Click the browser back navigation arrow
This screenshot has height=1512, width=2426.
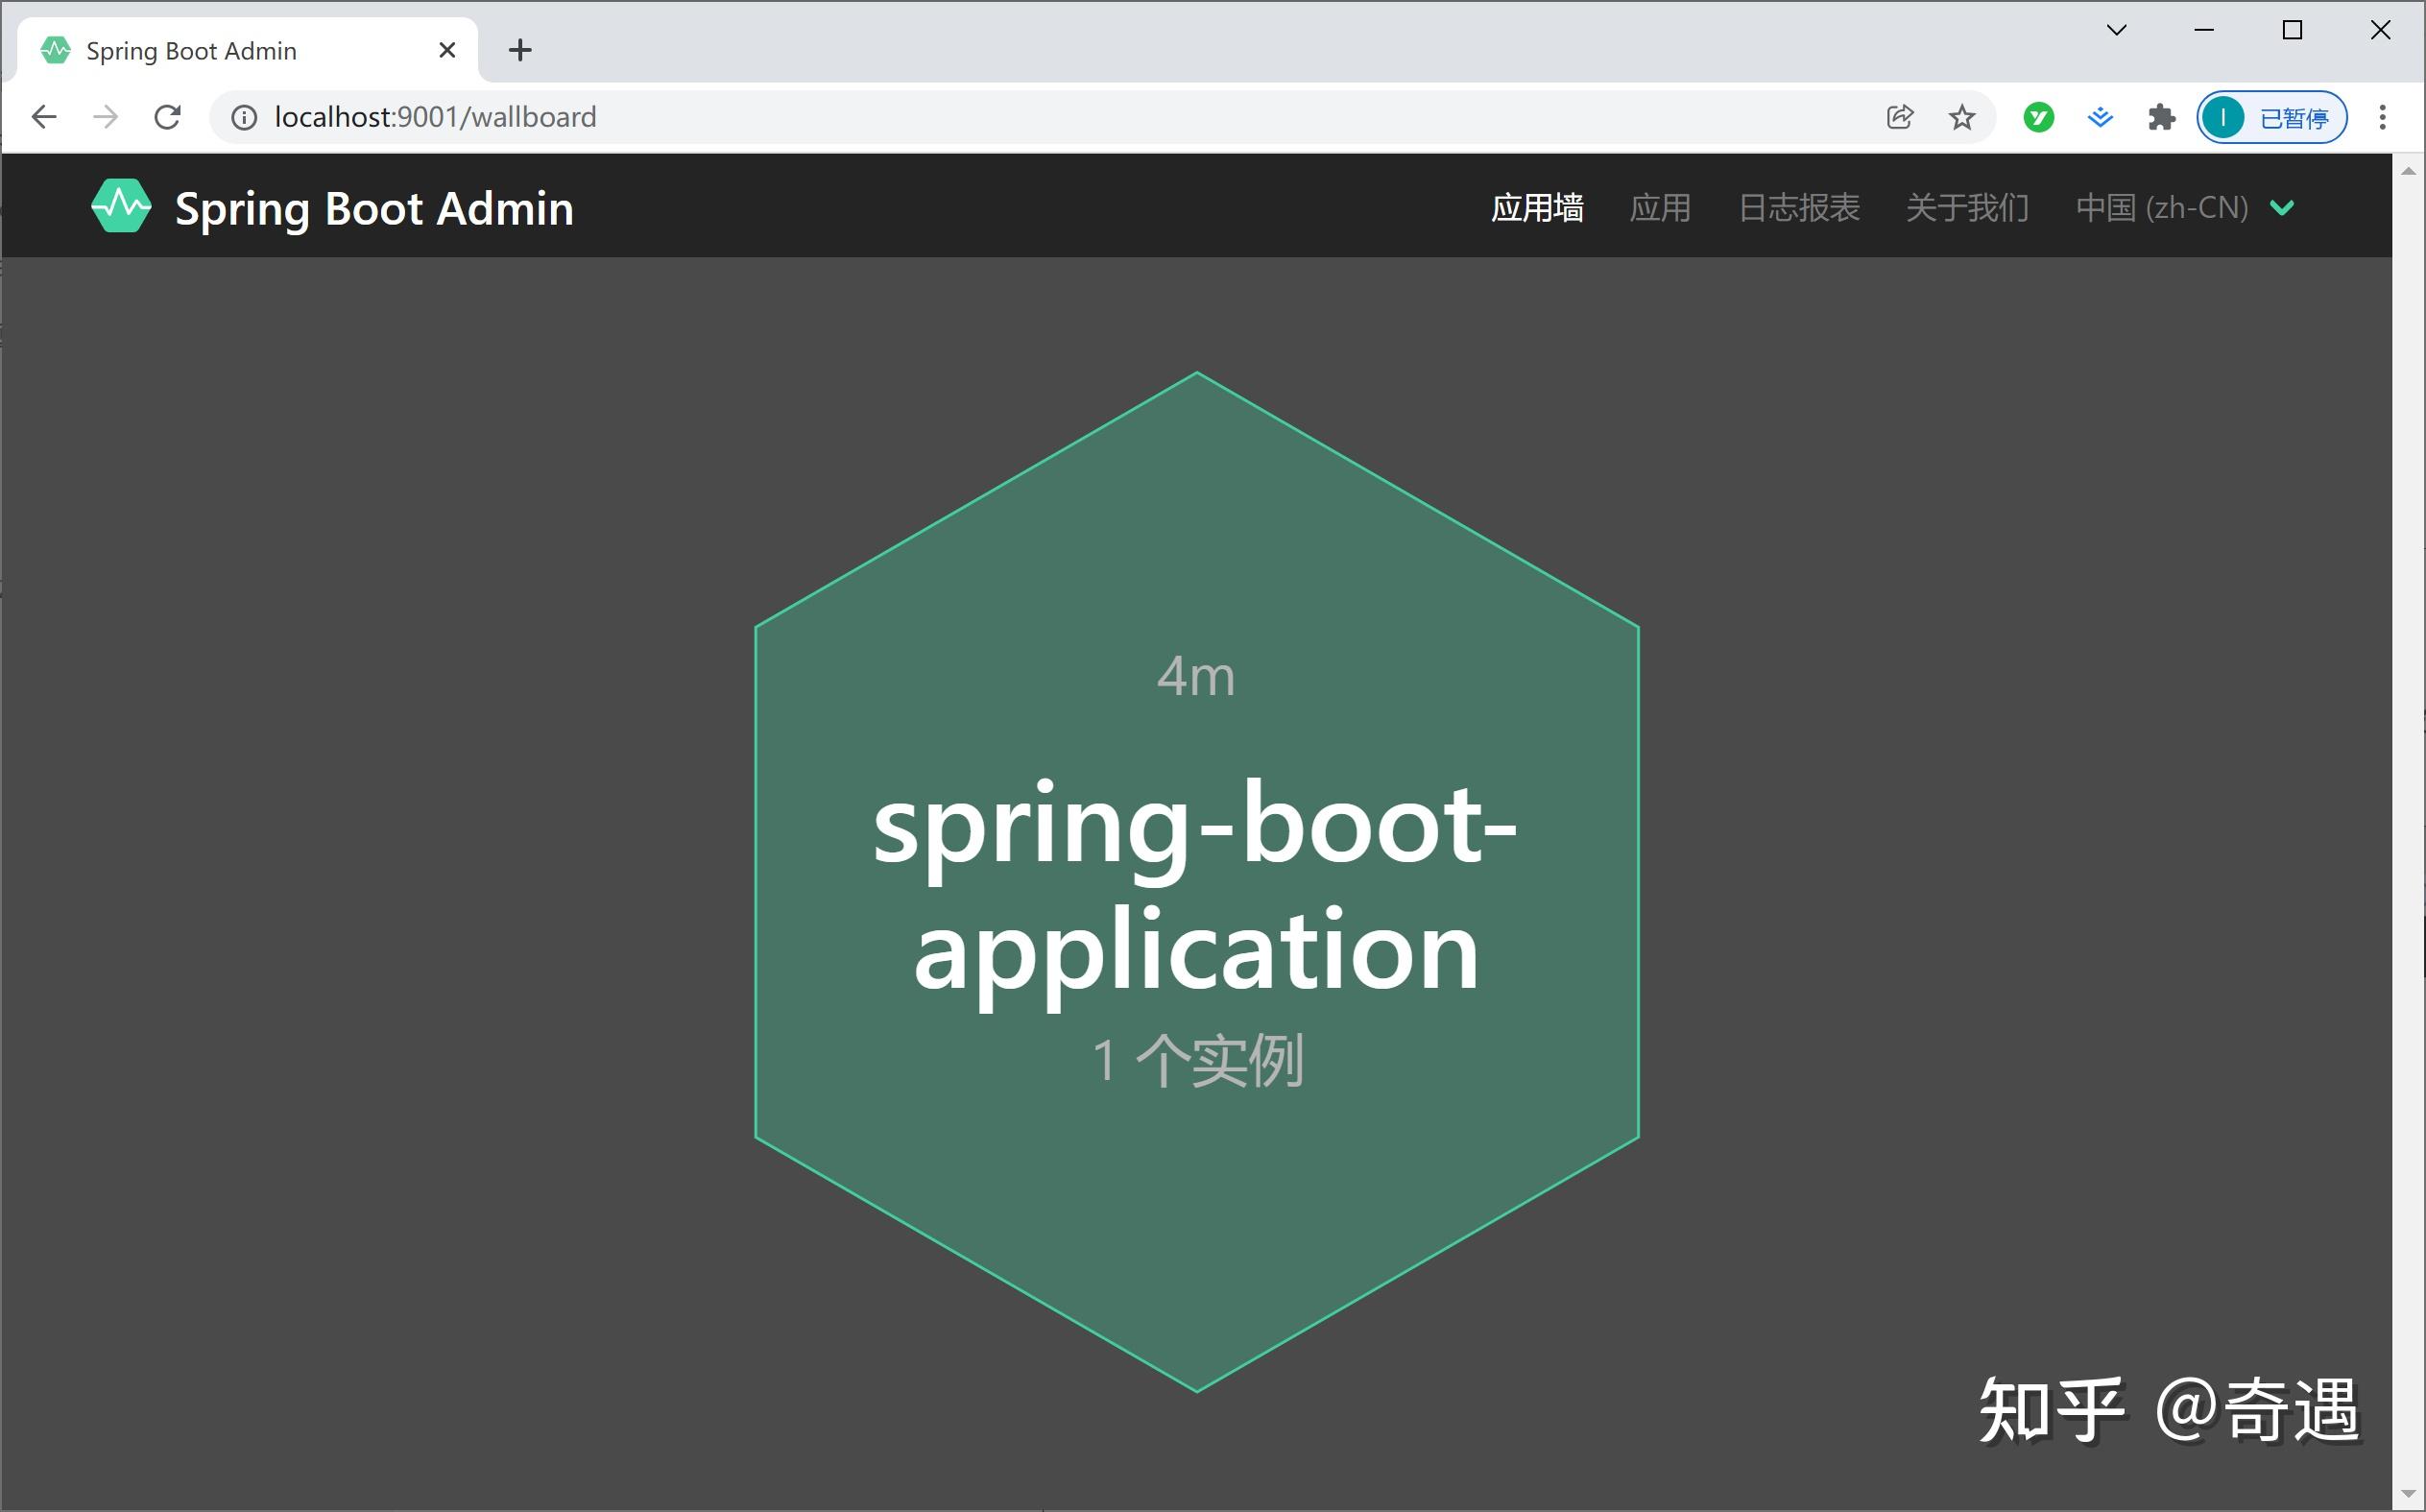click(x=44, y=117)
